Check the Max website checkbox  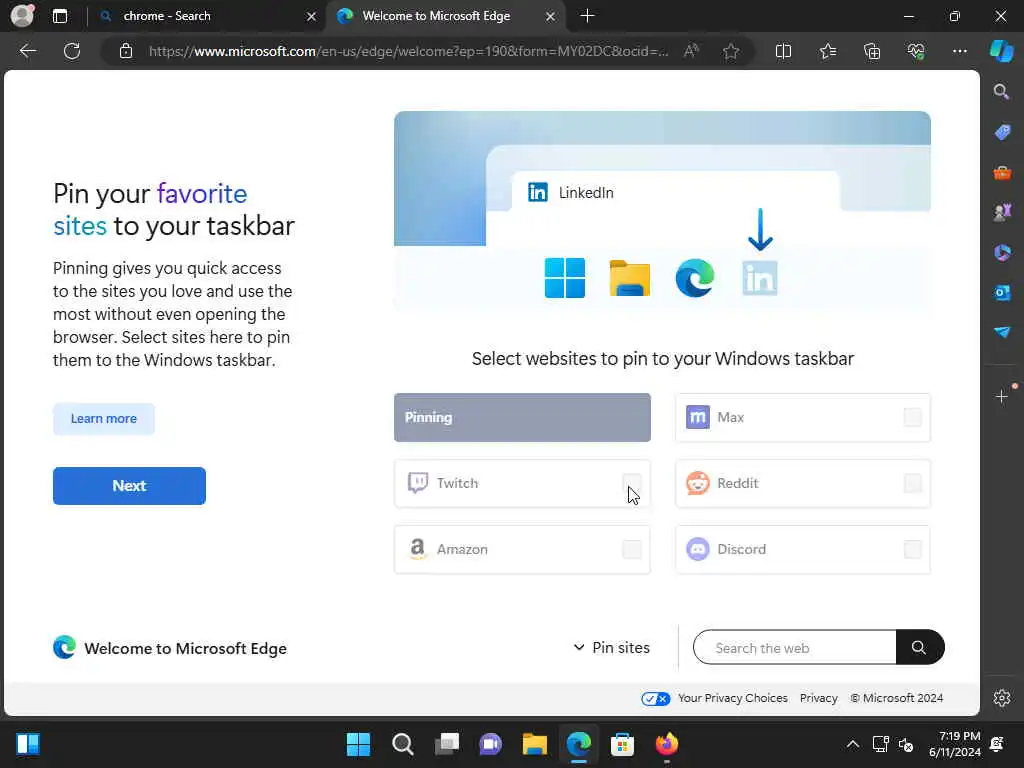click(x=912, y=417)
